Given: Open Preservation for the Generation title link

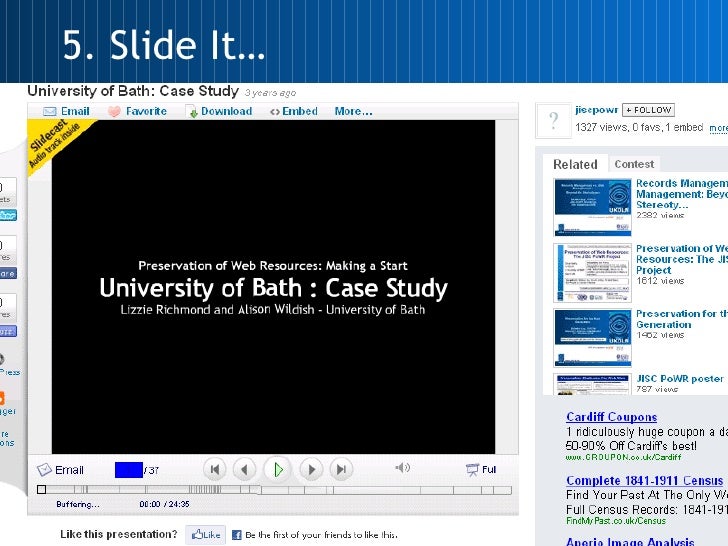Looking at the screenshot, I should point(682,319).
